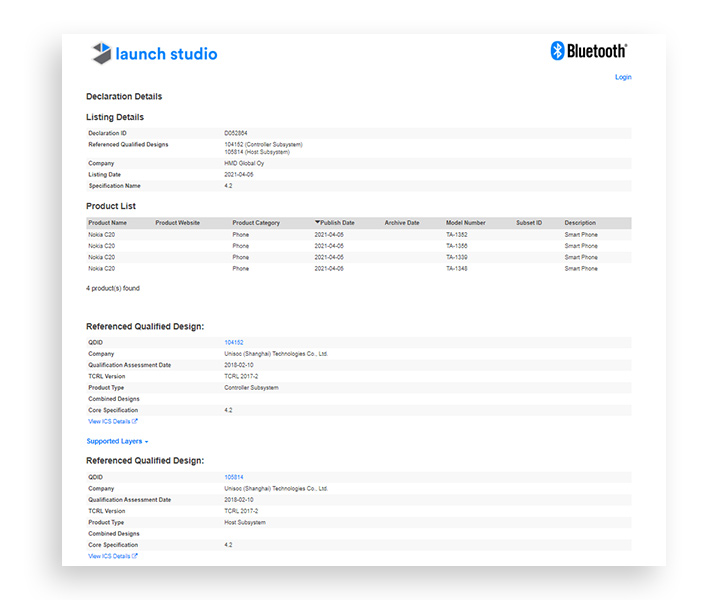Click '4 product(s) found' text
The width and height of the screenshot is (728, 600).
[113, 288]
